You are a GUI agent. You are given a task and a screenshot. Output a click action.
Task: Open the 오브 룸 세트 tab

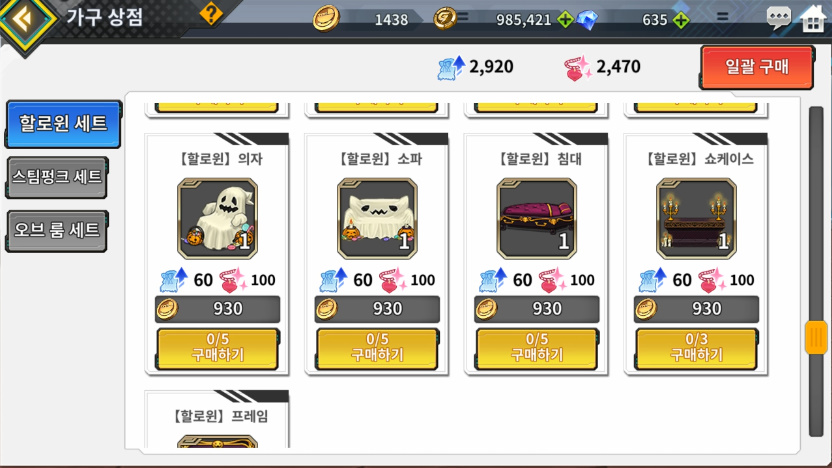coord(57,231)
